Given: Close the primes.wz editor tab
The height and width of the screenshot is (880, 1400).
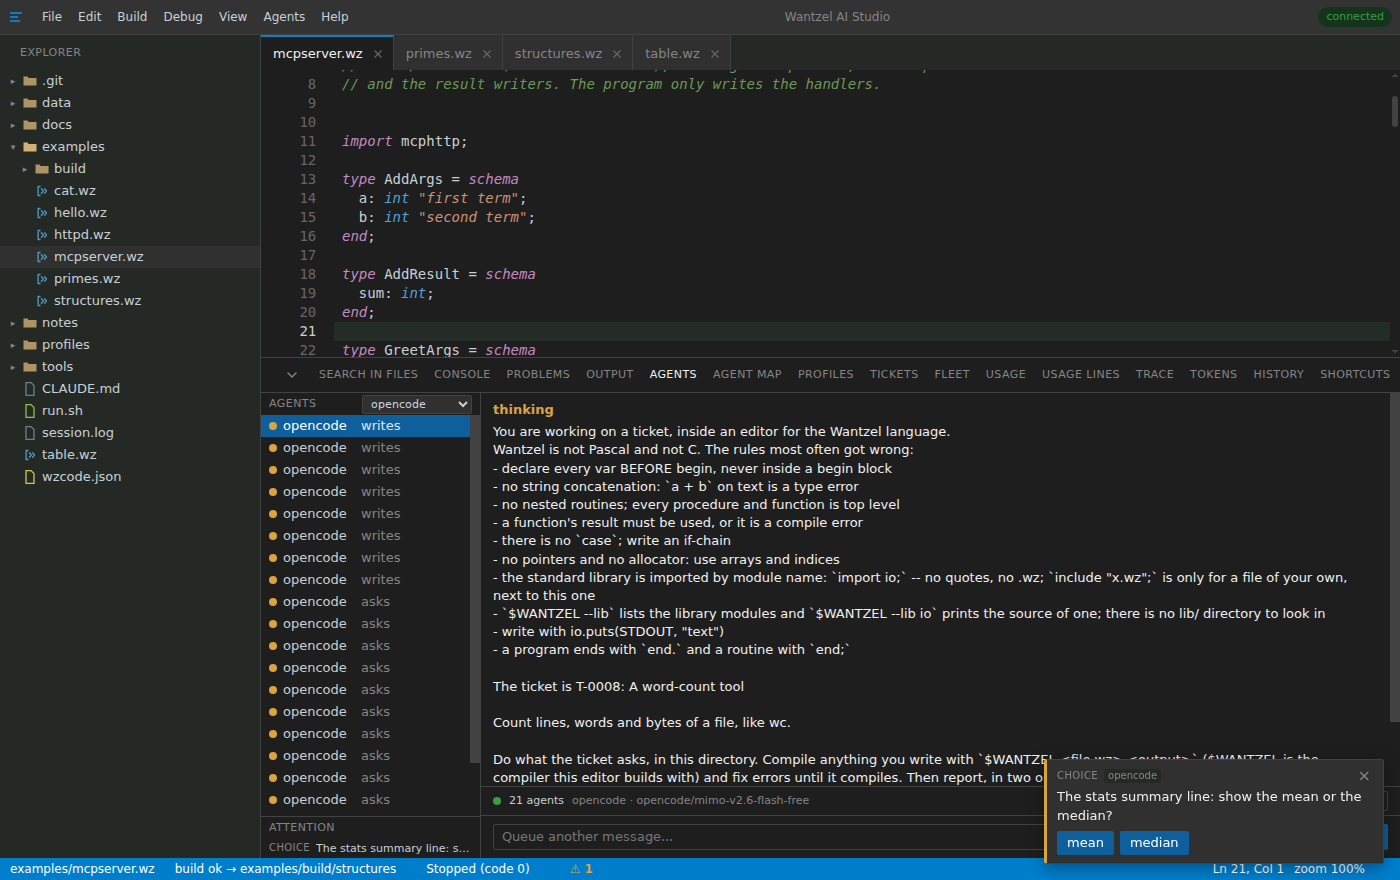Looking at the screenshot, I should click(487, 54).
